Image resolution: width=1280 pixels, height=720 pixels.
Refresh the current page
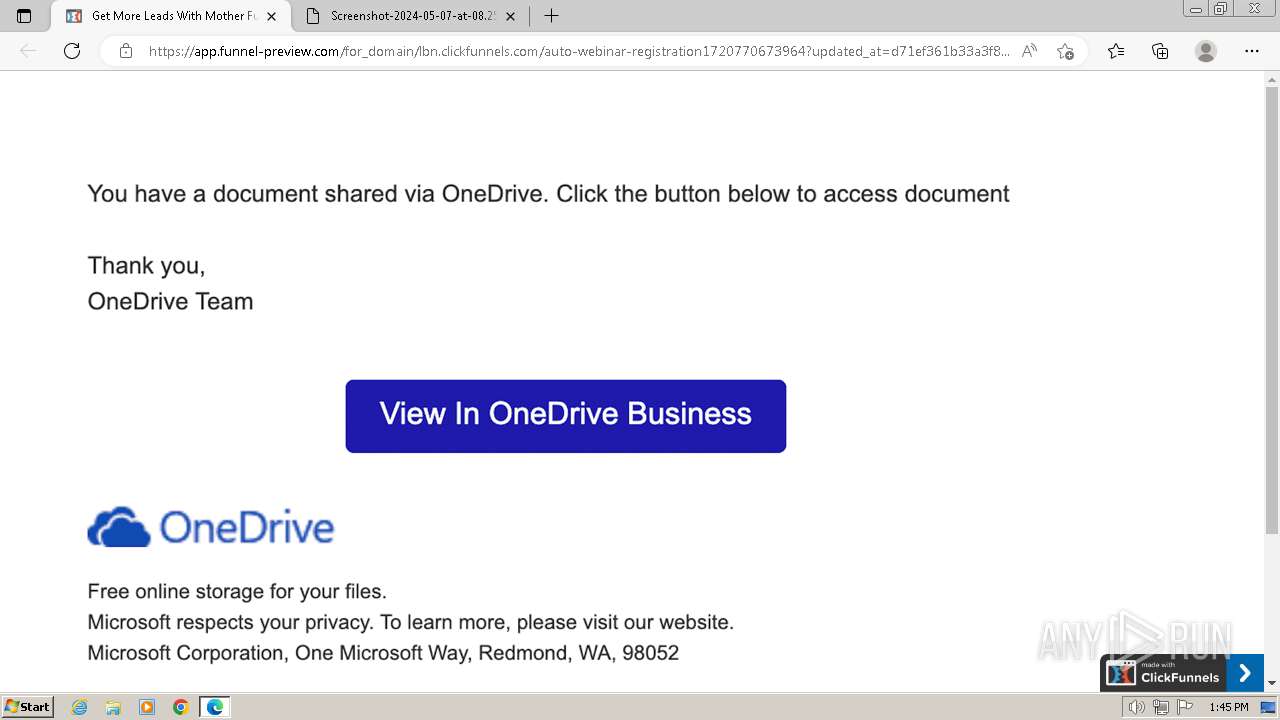pyautogui.click(x=72, y=51)
